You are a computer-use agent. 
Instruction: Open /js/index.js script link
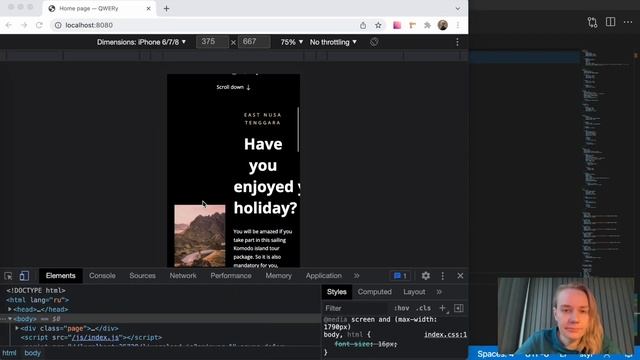tap(96, 338)
